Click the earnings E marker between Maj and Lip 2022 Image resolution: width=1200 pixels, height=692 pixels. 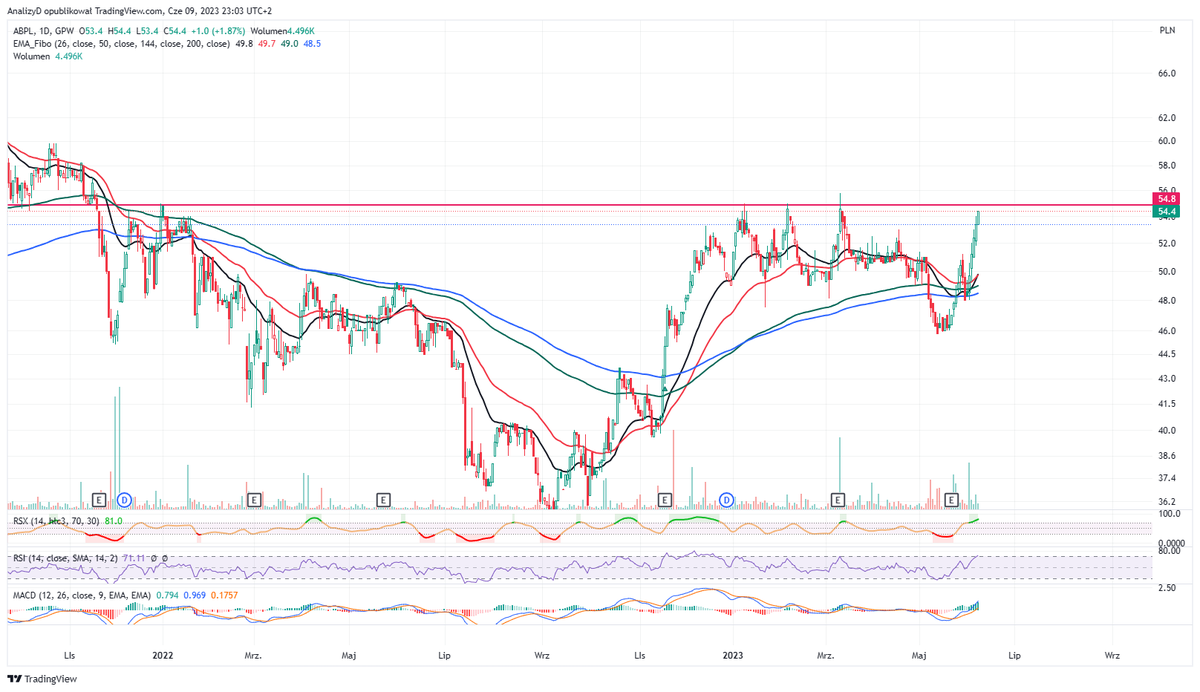(x=383, y=498)
